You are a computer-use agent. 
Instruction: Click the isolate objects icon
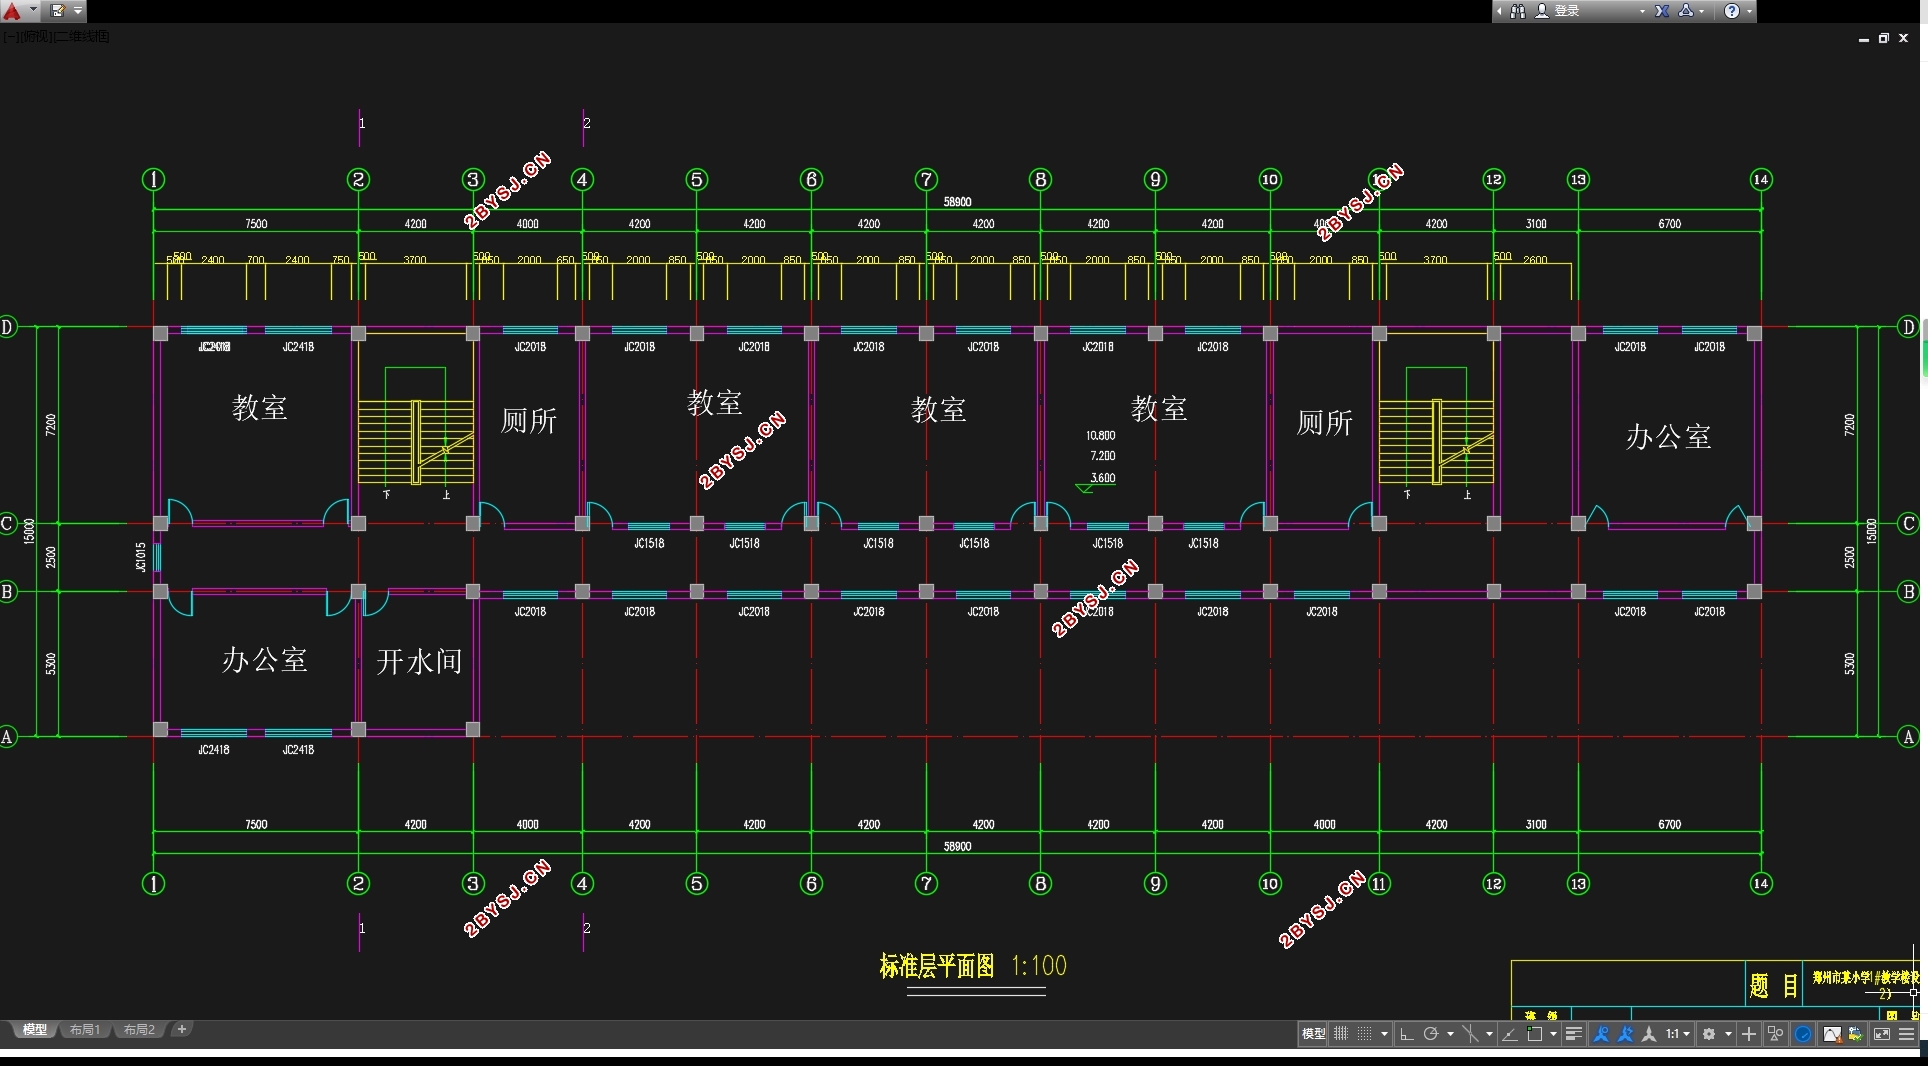pos(1776,1034)
